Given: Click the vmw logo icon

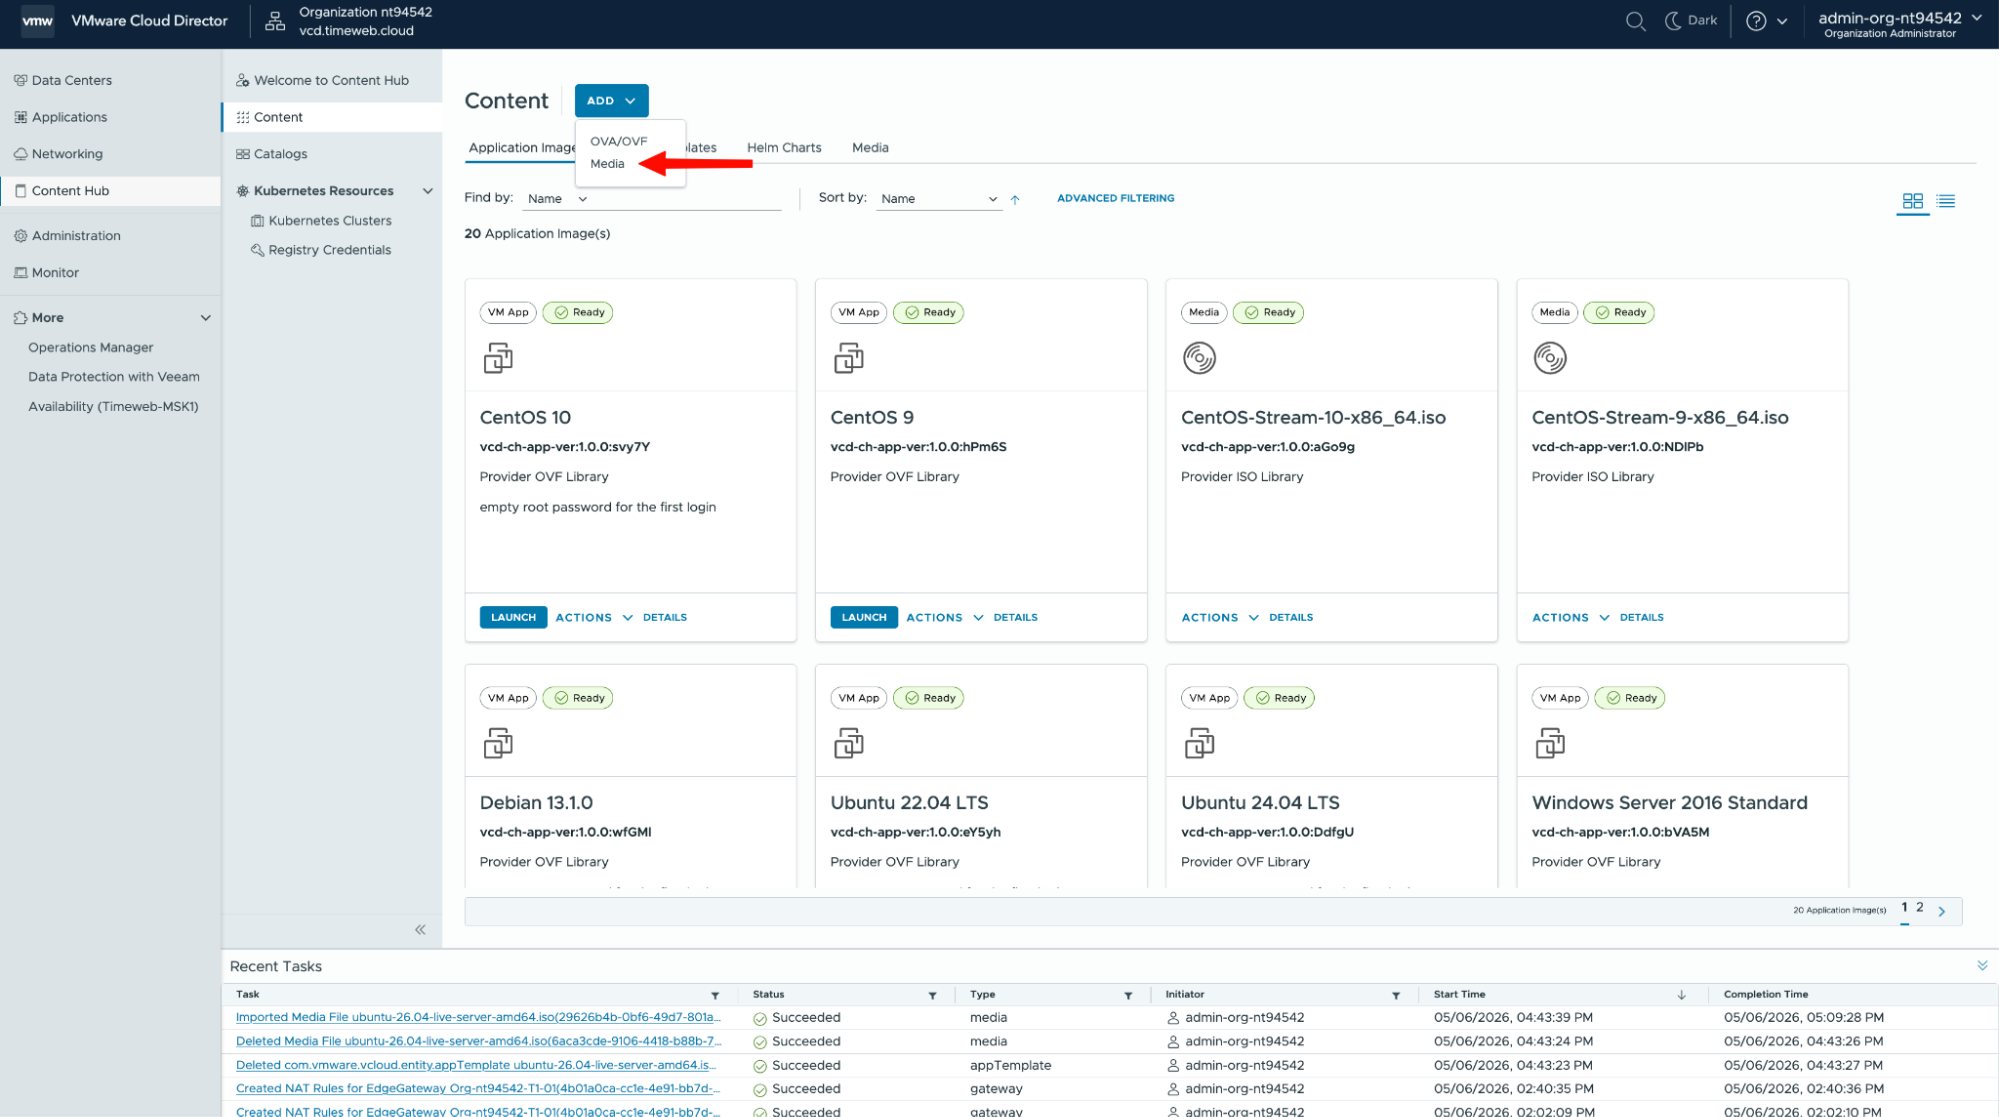Looking at the screenshot, I should (38, 21).
